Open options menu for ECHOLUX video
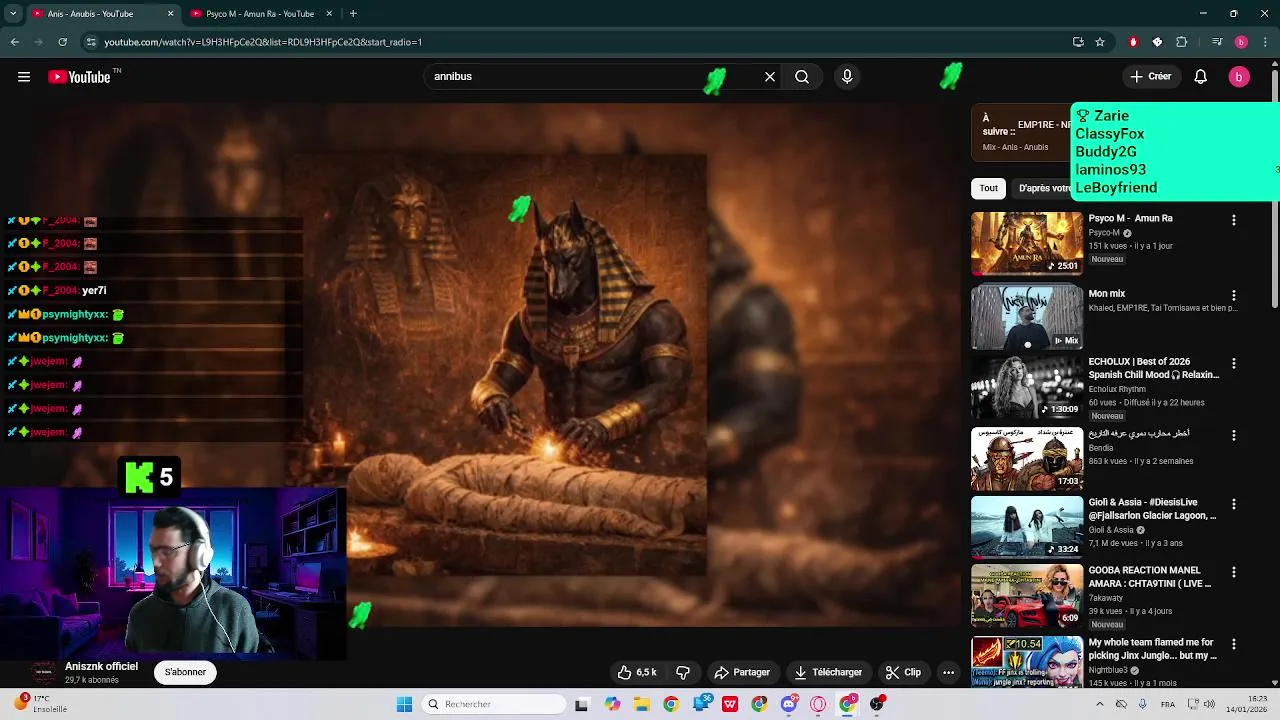Screen dimensions: 1280x720 click(x=1233, y=364)
